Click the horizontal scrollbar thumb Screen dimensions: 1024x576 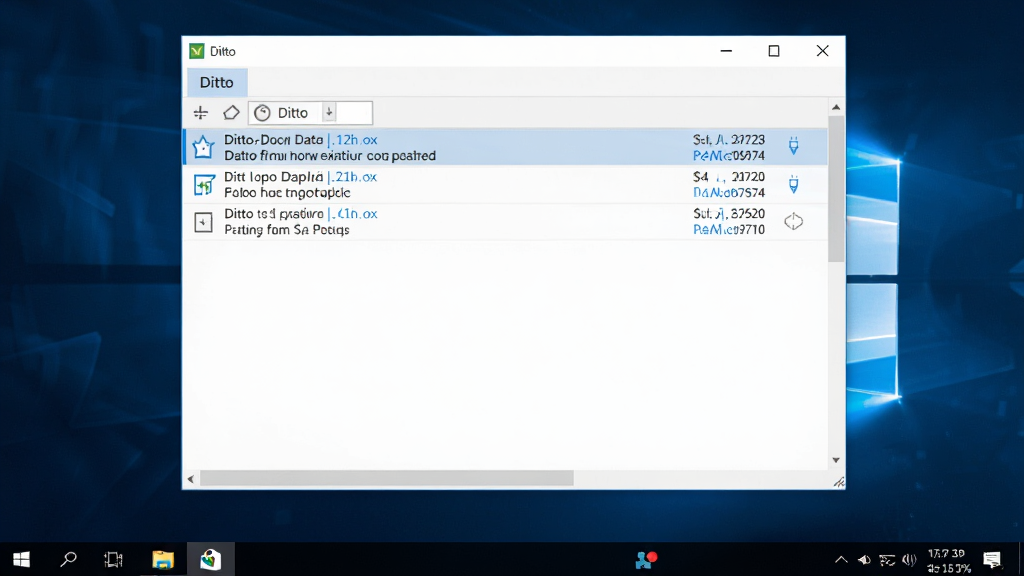[387, 479]
